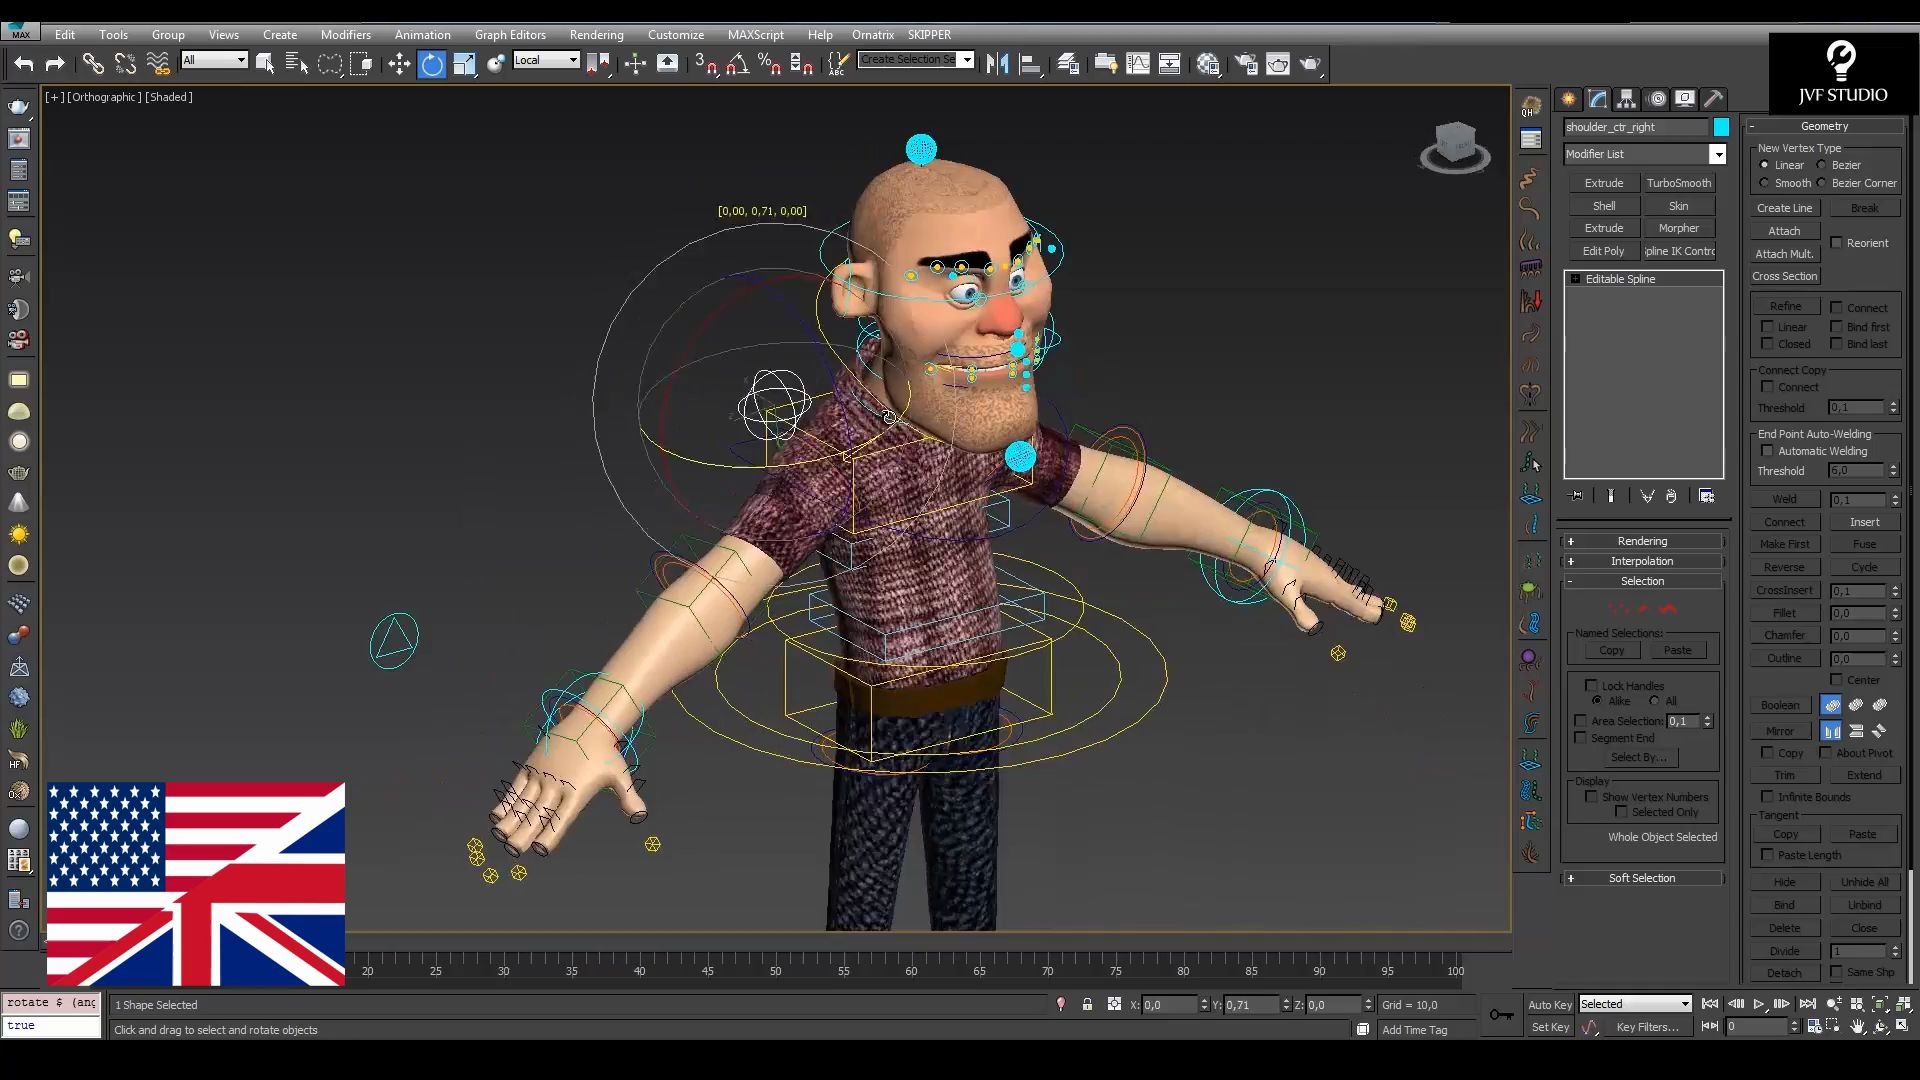Click the Animation menu item

point(422,33)
